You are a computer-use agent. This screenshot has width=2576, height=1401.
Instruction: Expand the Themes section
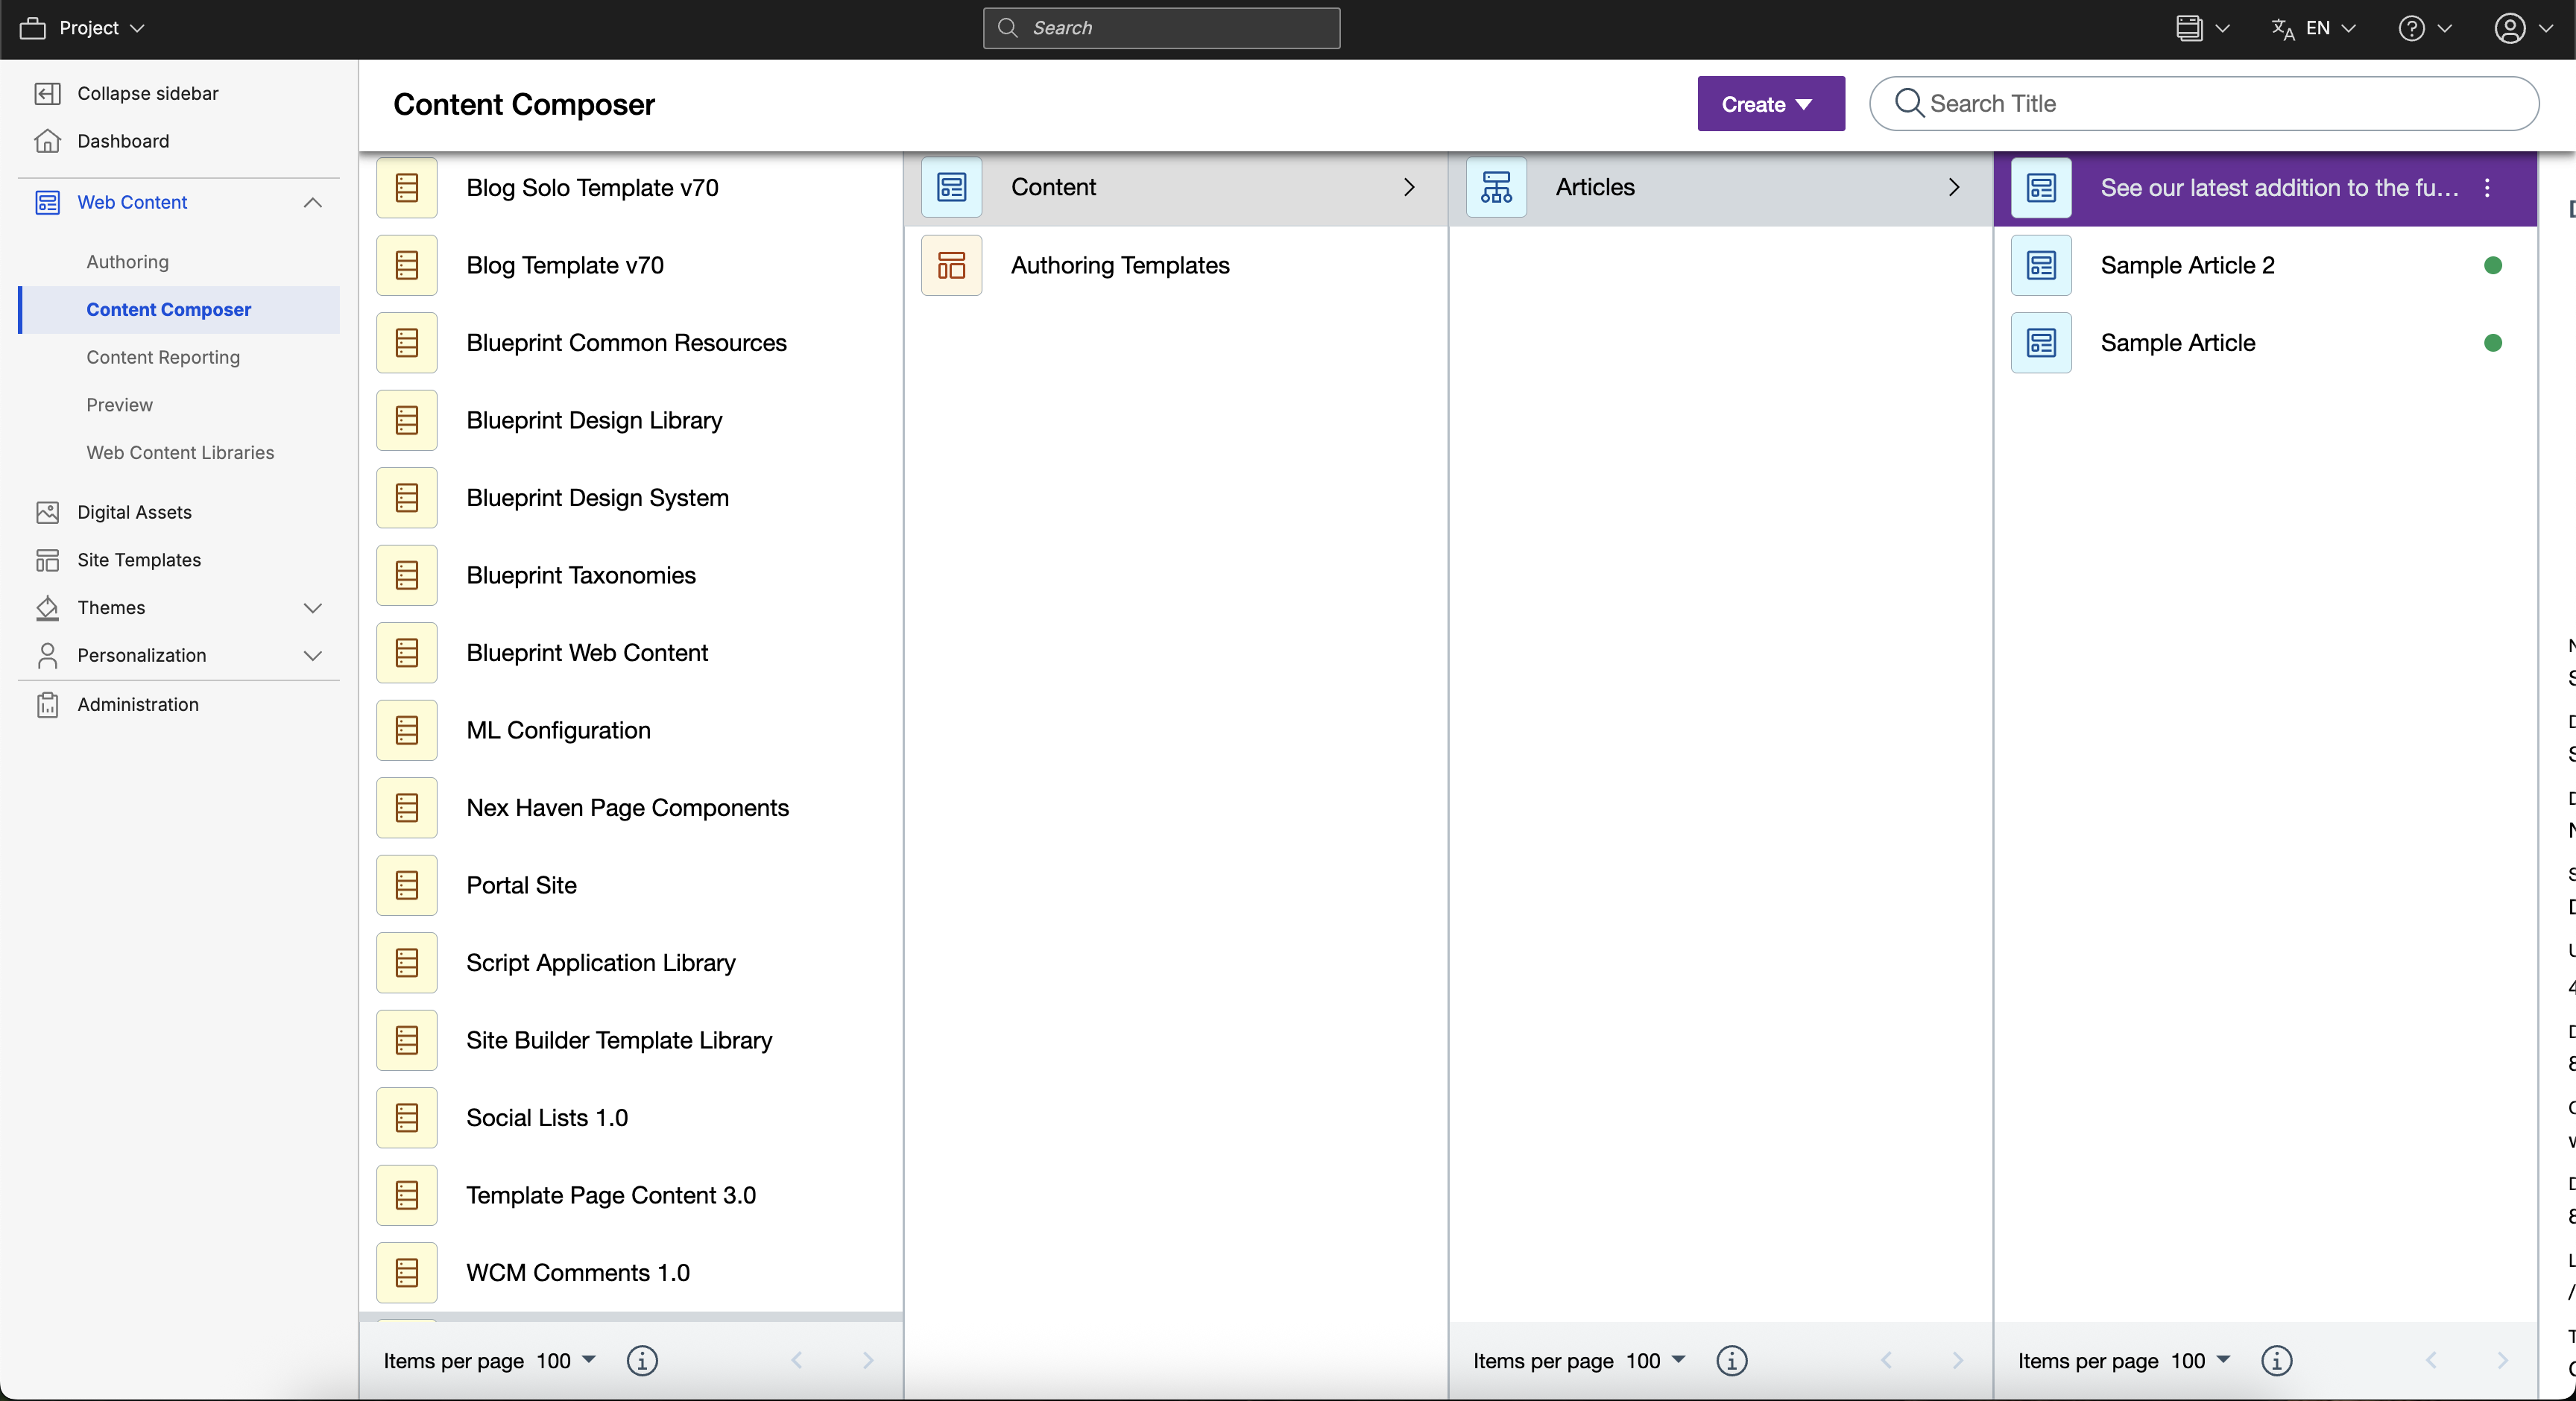coord(313,607)
